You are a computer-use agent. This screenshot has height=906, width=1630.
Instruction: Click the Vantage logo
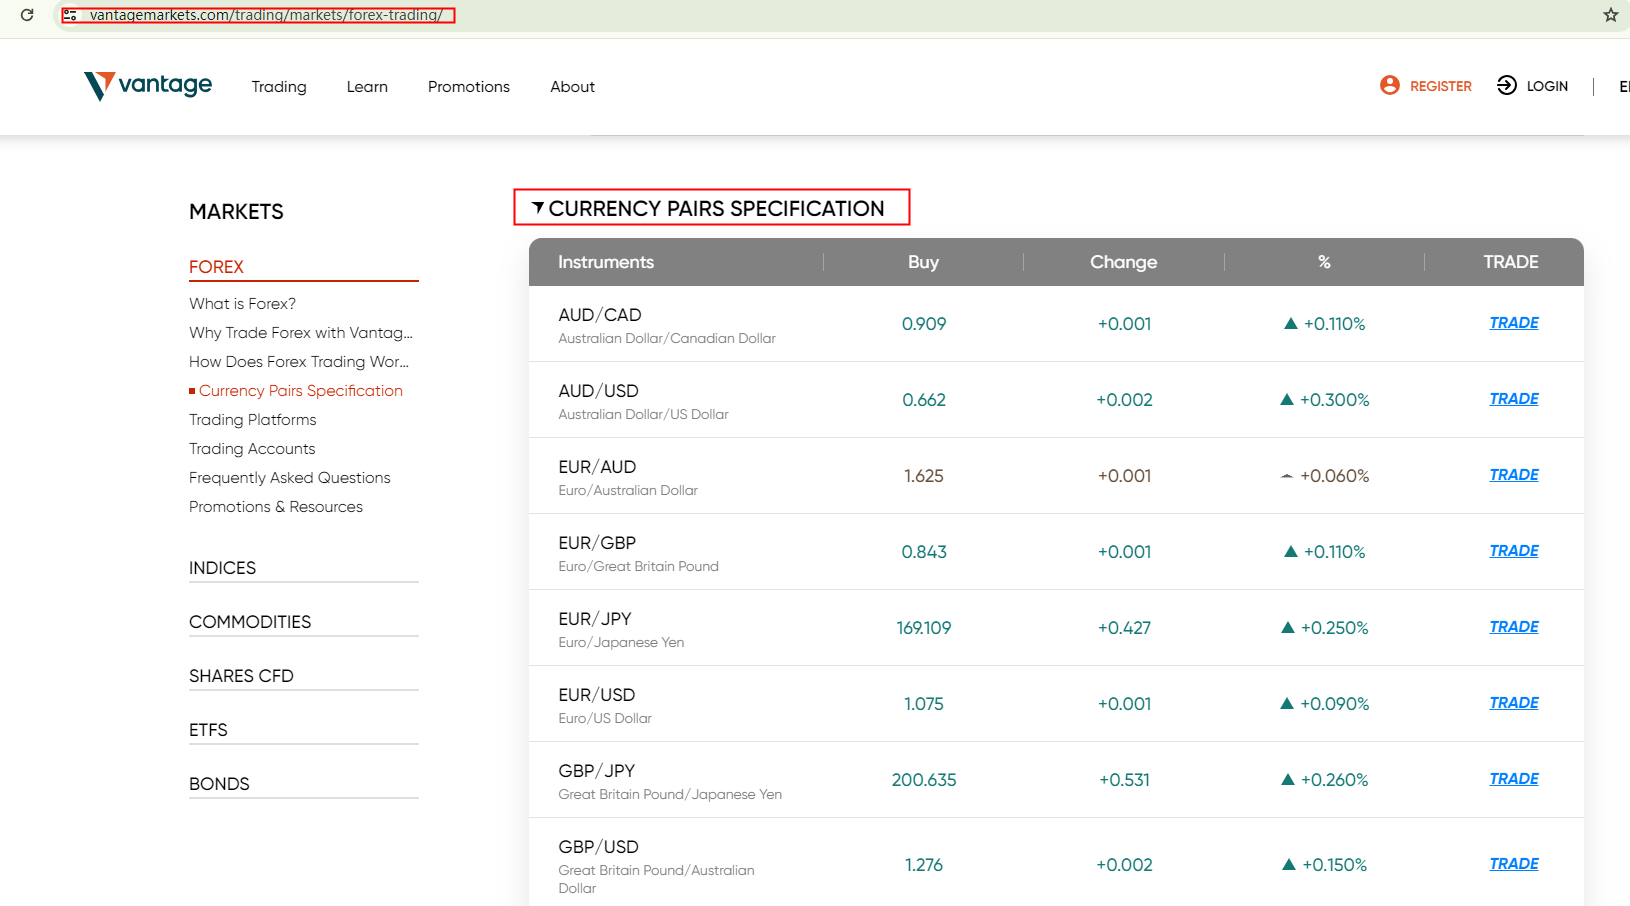tap(148, 86)
